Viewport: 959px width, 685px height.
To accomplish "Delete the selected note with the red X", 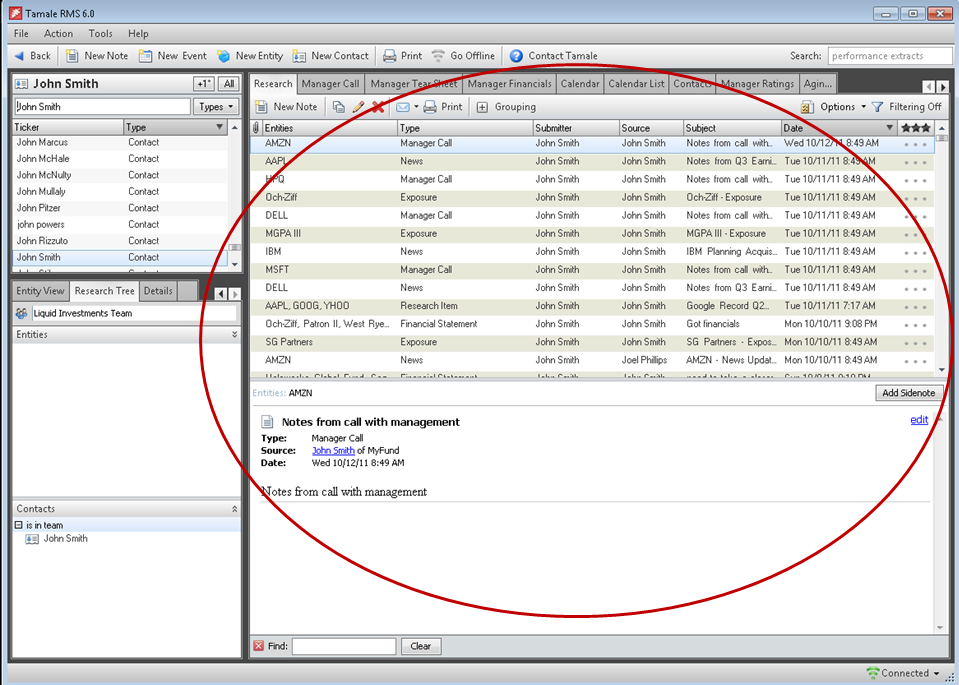I will 378,107.
